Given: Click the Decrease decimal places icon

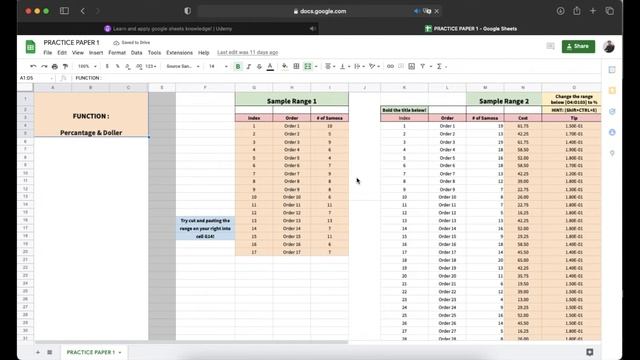Looking at the screenshot, I should (x=128, y=66).
